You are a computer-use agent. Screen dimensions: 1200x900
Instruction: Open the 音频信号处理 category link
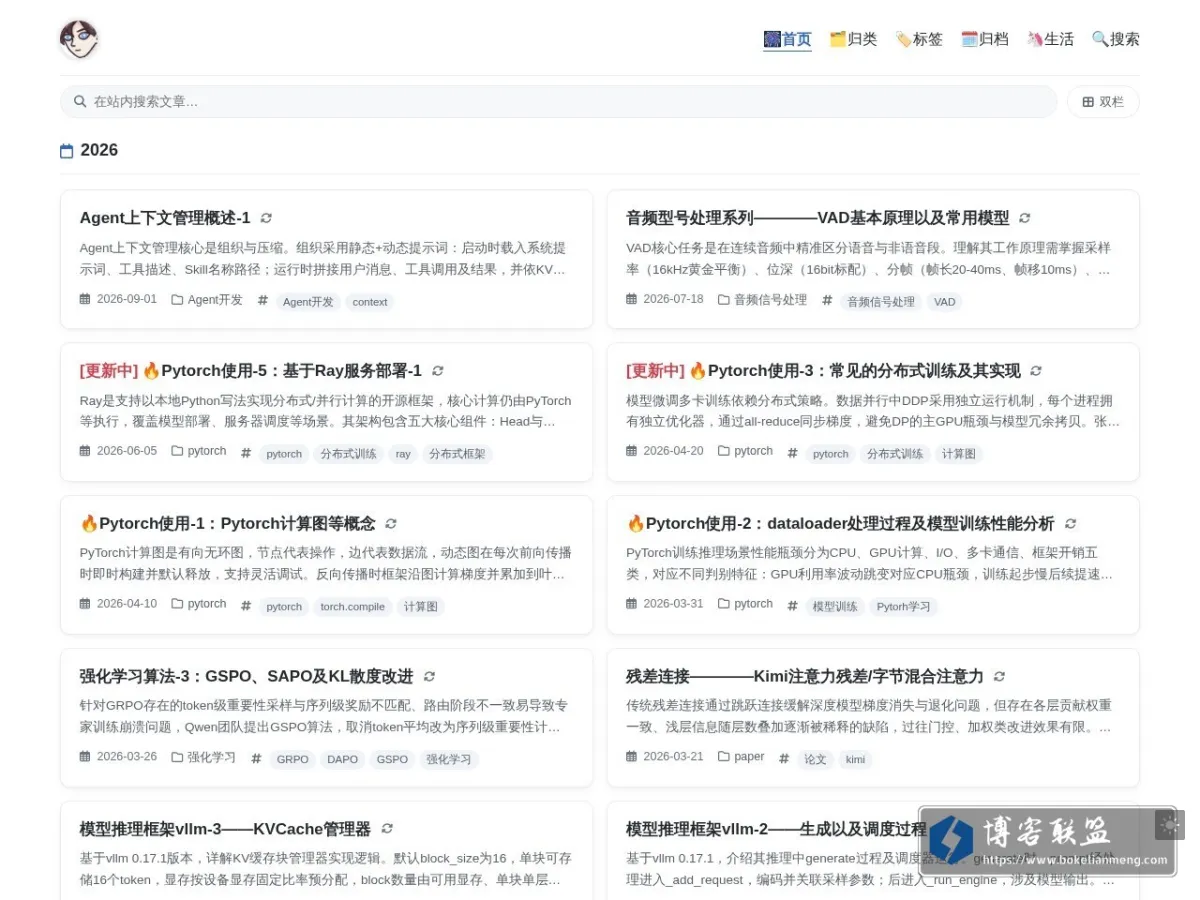pyautogui.click(x=770, y=300)
